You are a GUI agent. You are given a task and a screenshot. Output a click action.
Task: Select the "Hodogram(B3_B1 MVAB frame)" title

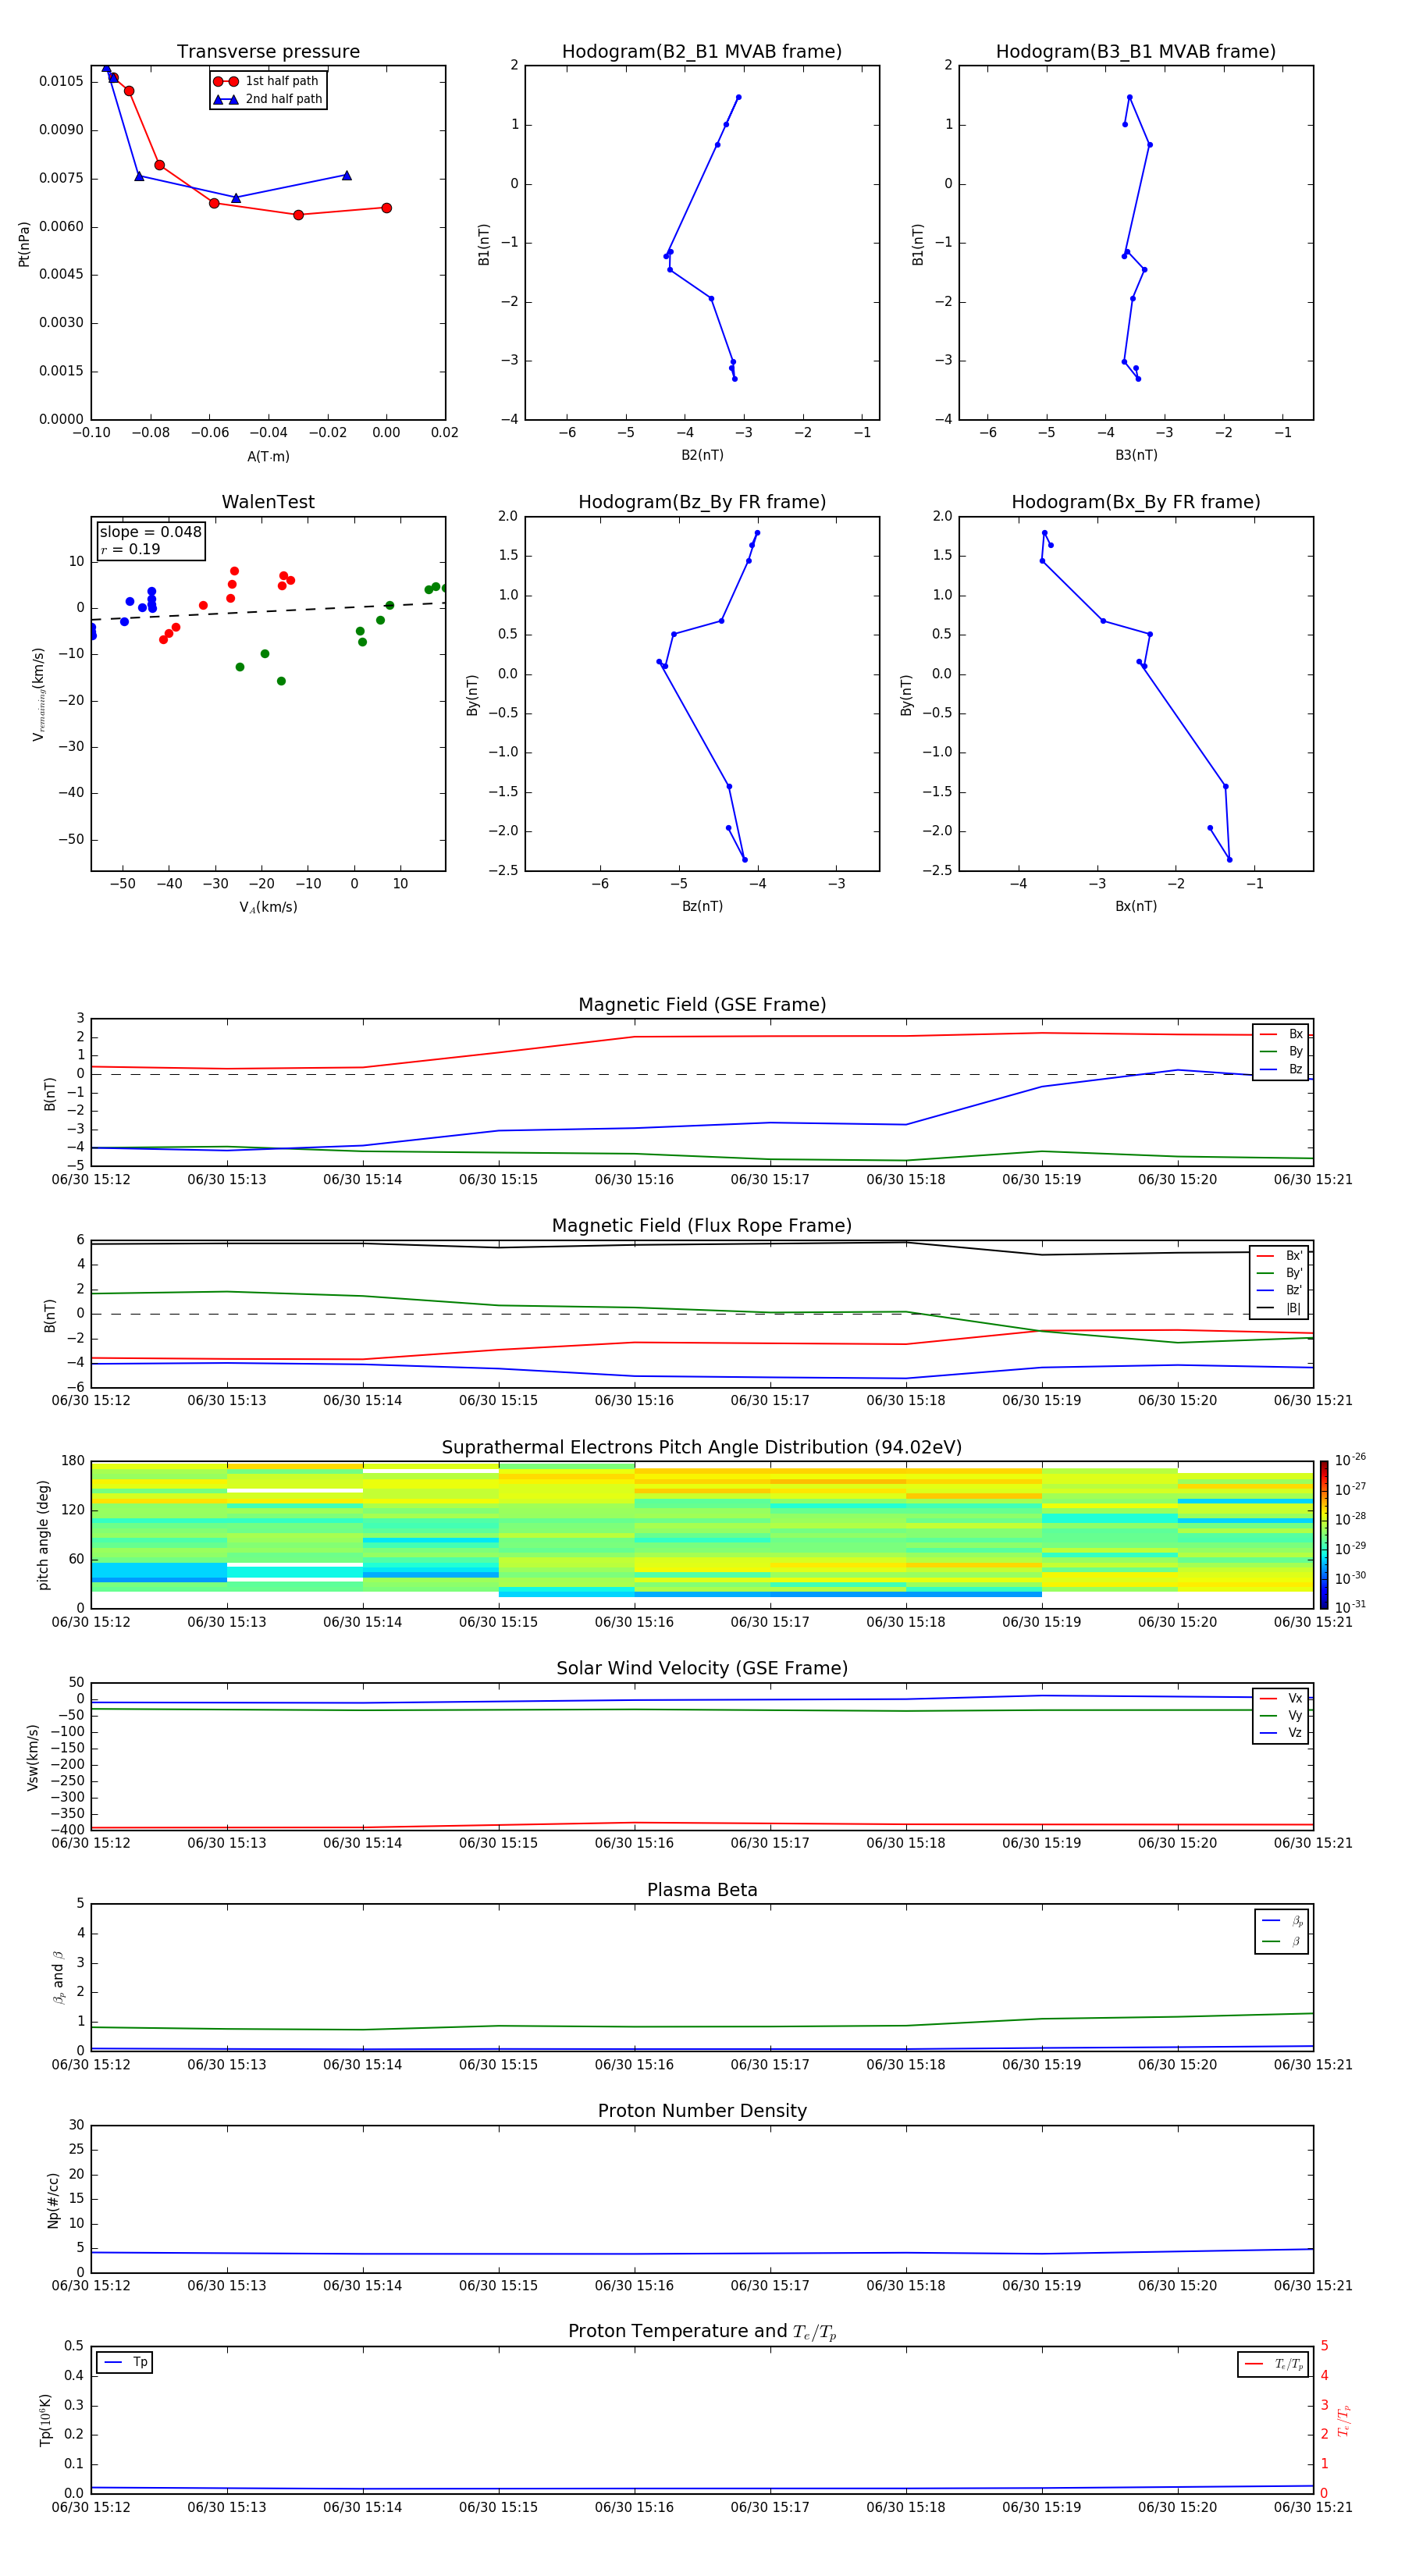coord(1136,51)
